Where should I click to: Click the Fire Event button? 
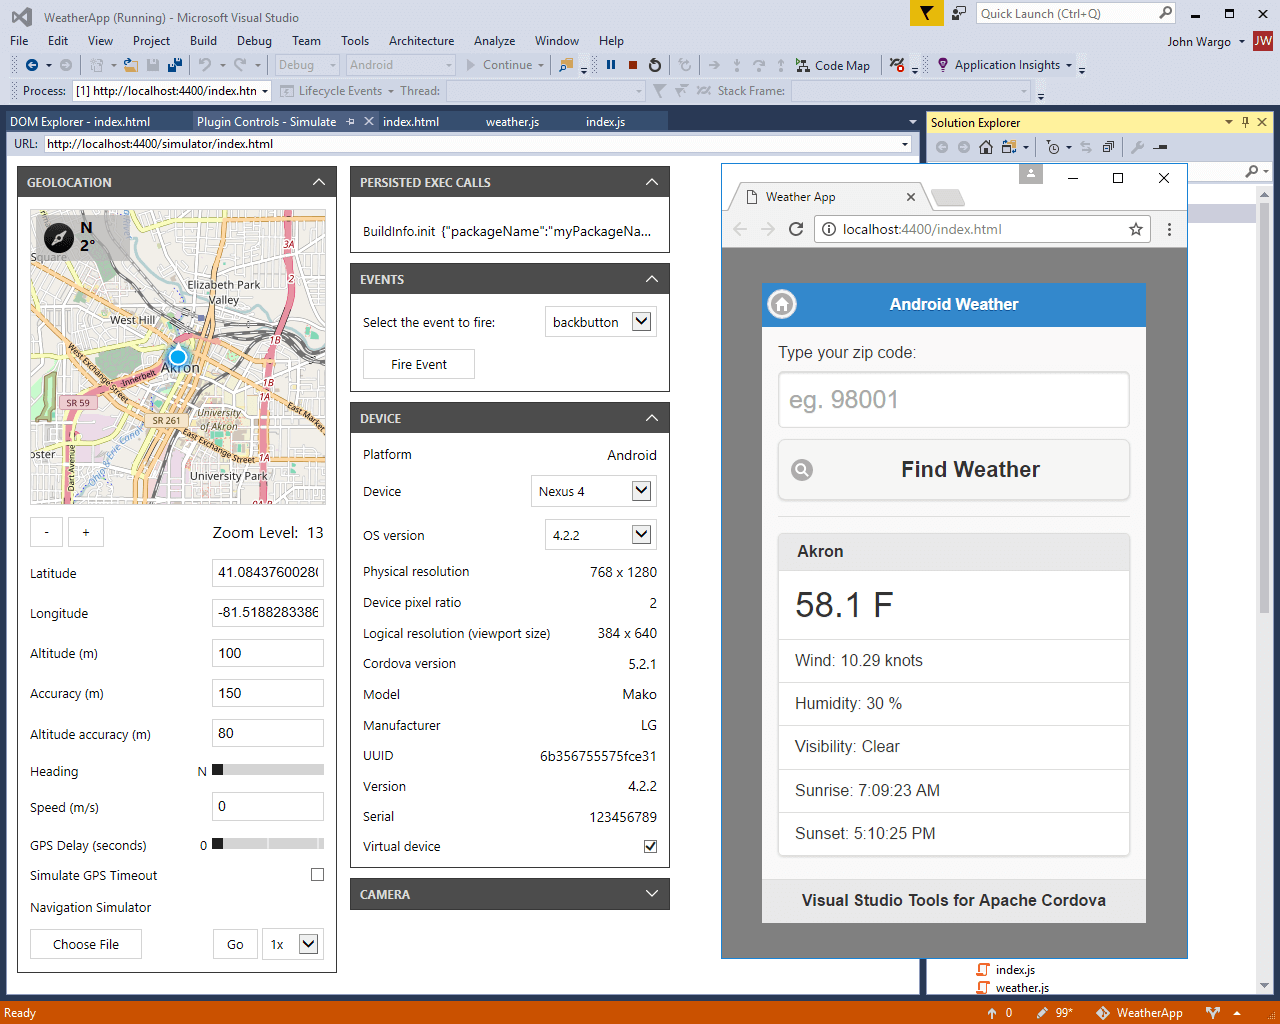(x=418, y=364)
